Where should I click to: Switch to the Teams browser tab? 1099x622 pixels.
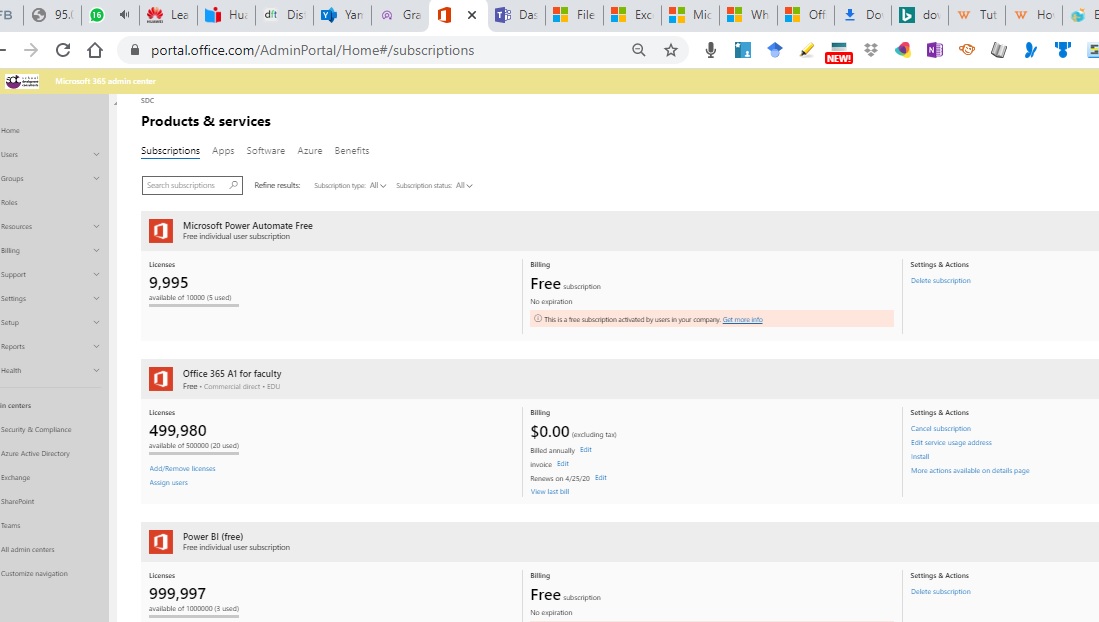516,15
